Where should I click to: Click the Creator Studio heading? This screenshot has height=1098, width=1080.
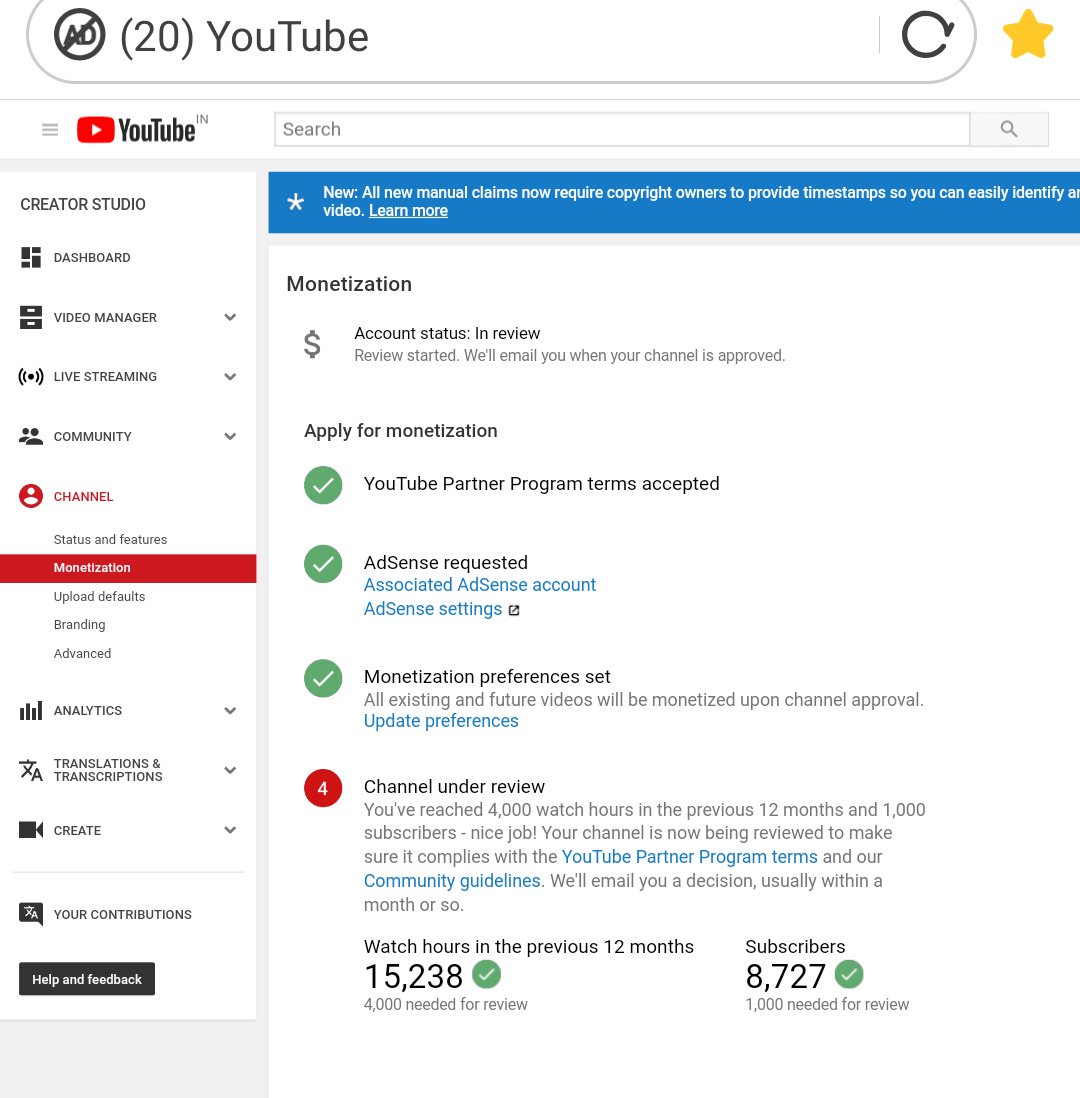pos(83,204)
